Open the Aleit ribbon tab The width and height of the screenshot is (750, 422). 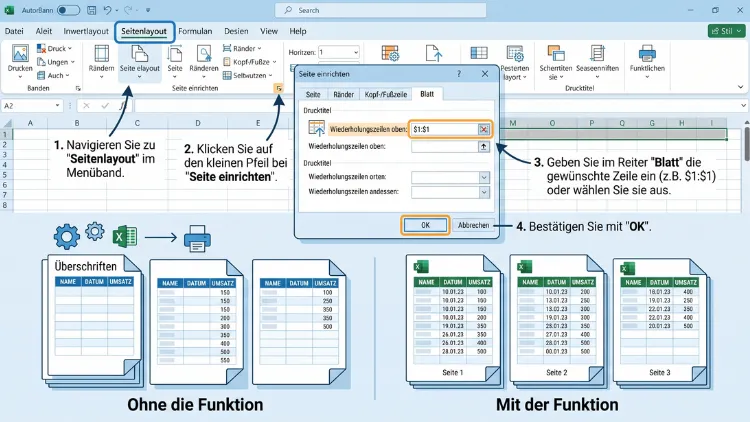(44, 31)
